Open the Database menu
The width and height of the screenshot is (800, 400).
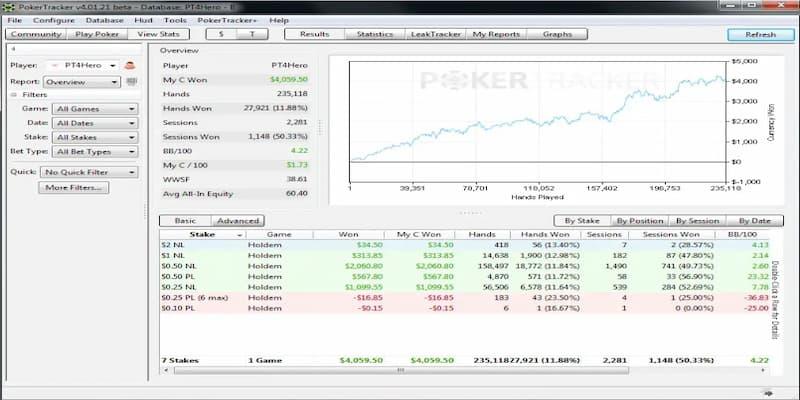[x=105, y=20]
